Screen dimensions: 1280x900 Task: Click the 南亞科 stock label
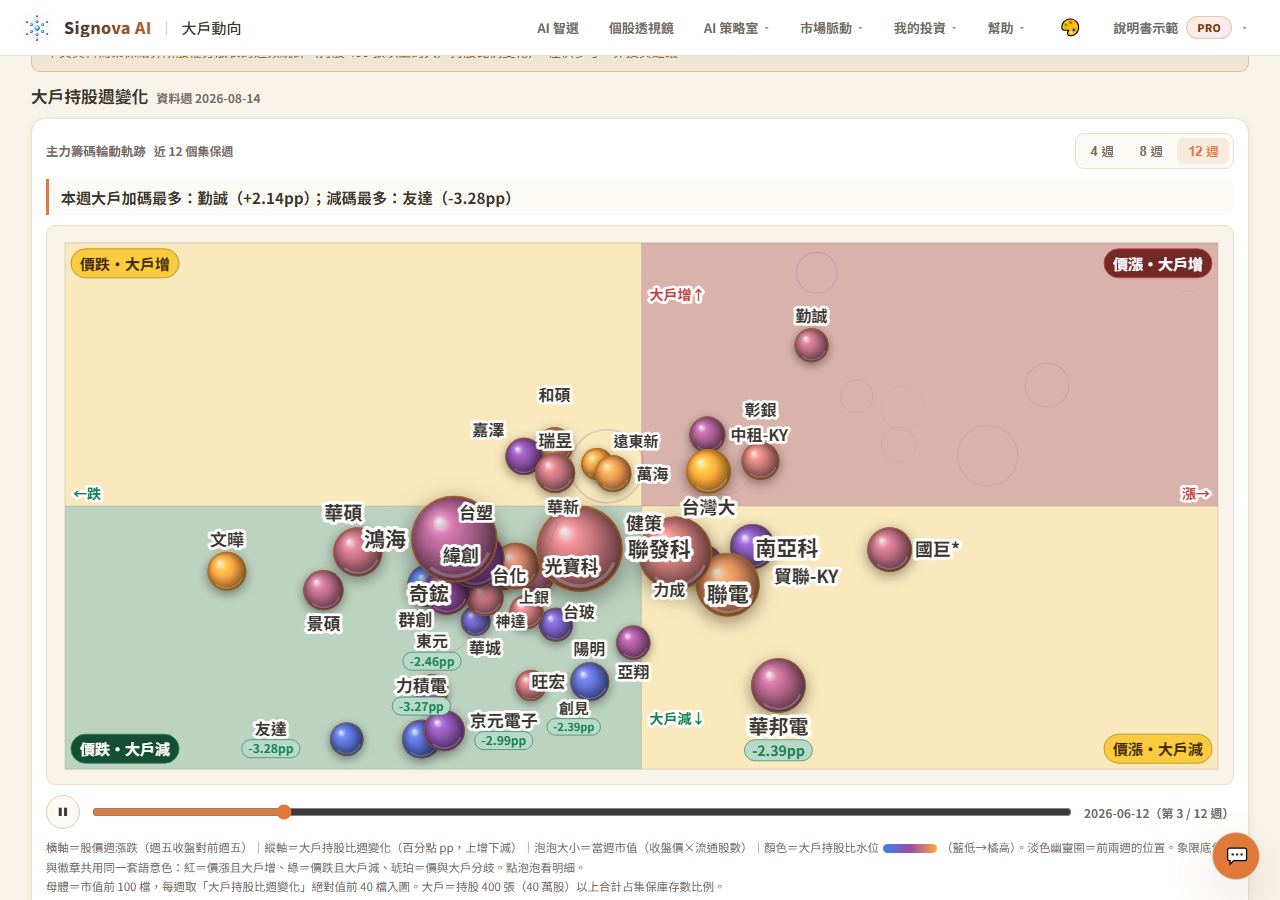tap(786, 548)
